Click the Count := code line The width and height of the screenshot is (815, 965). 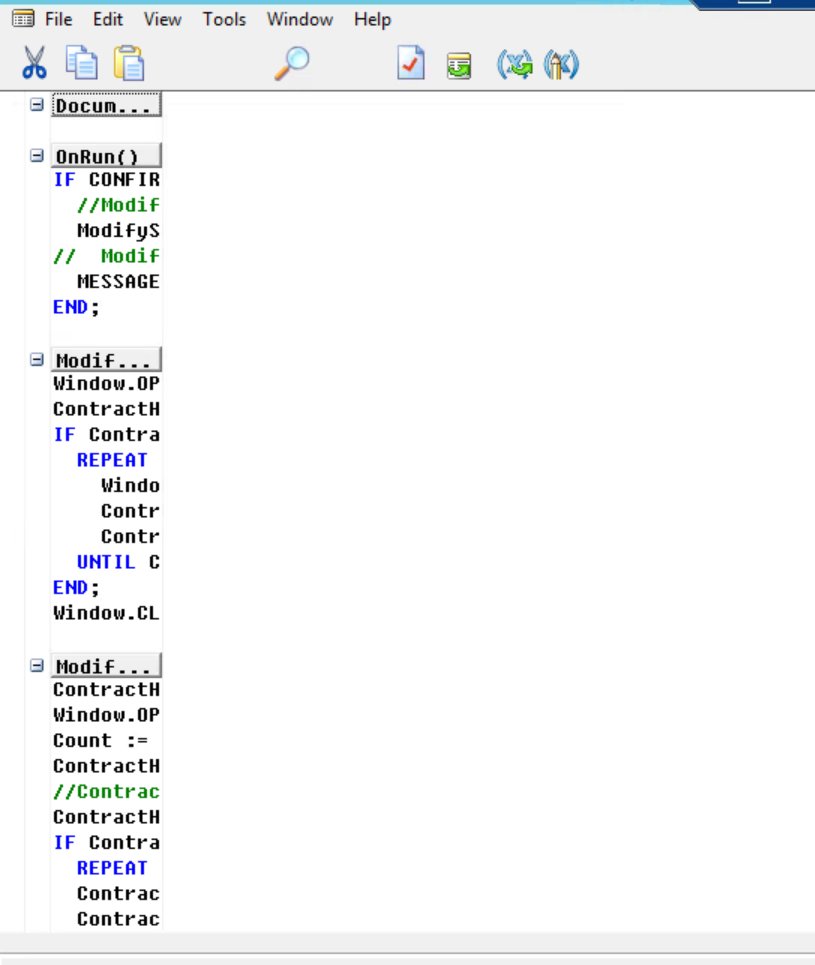101,740
